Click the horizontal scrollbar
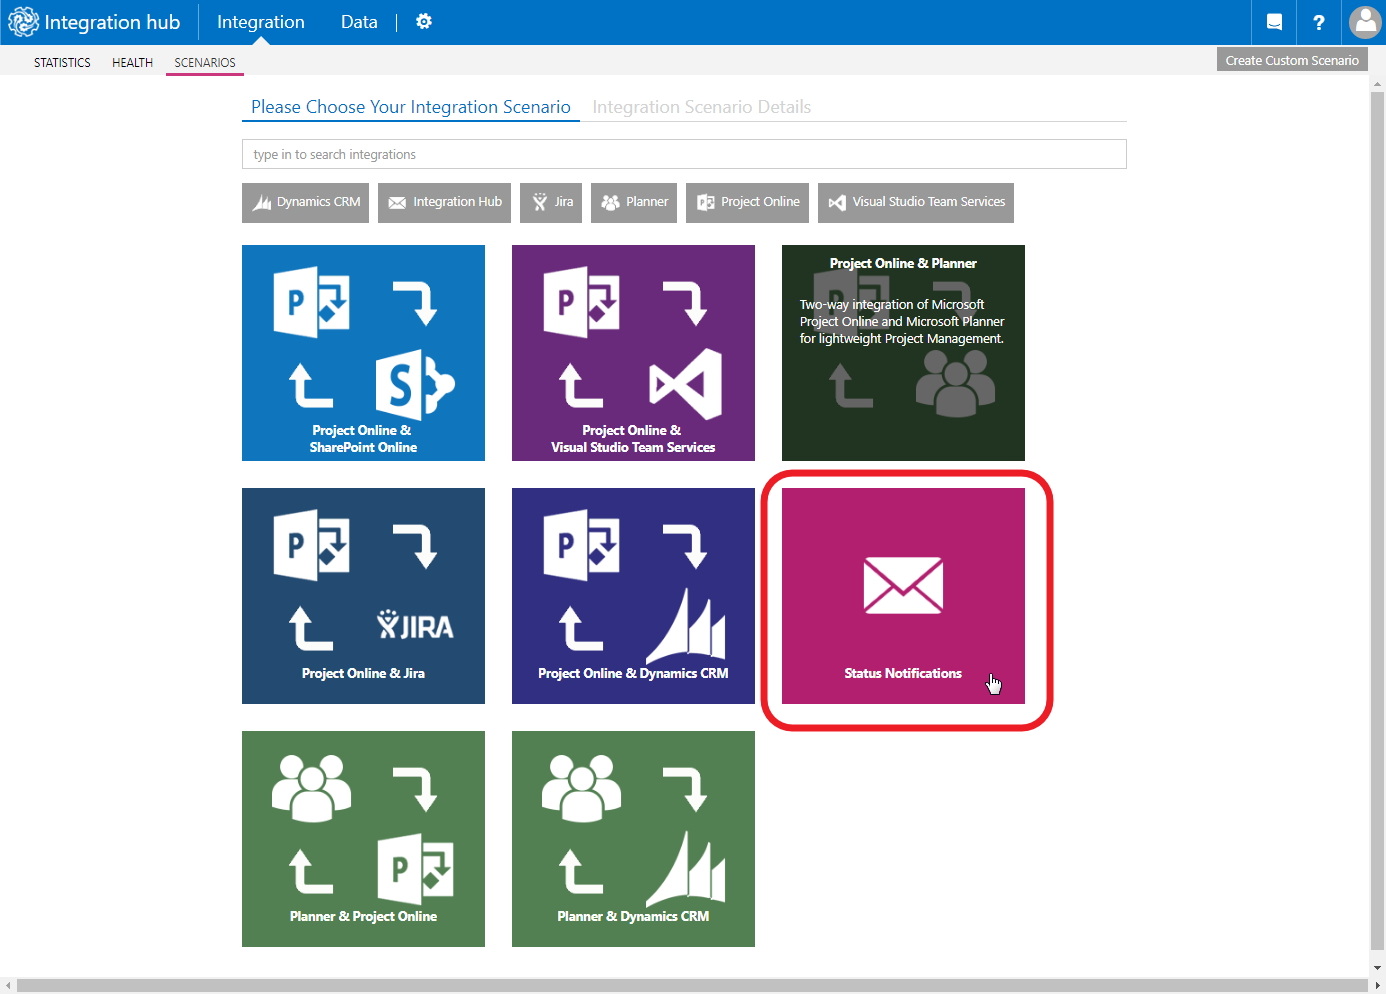This screenshot has width=1386, height=994. [690, 986]
